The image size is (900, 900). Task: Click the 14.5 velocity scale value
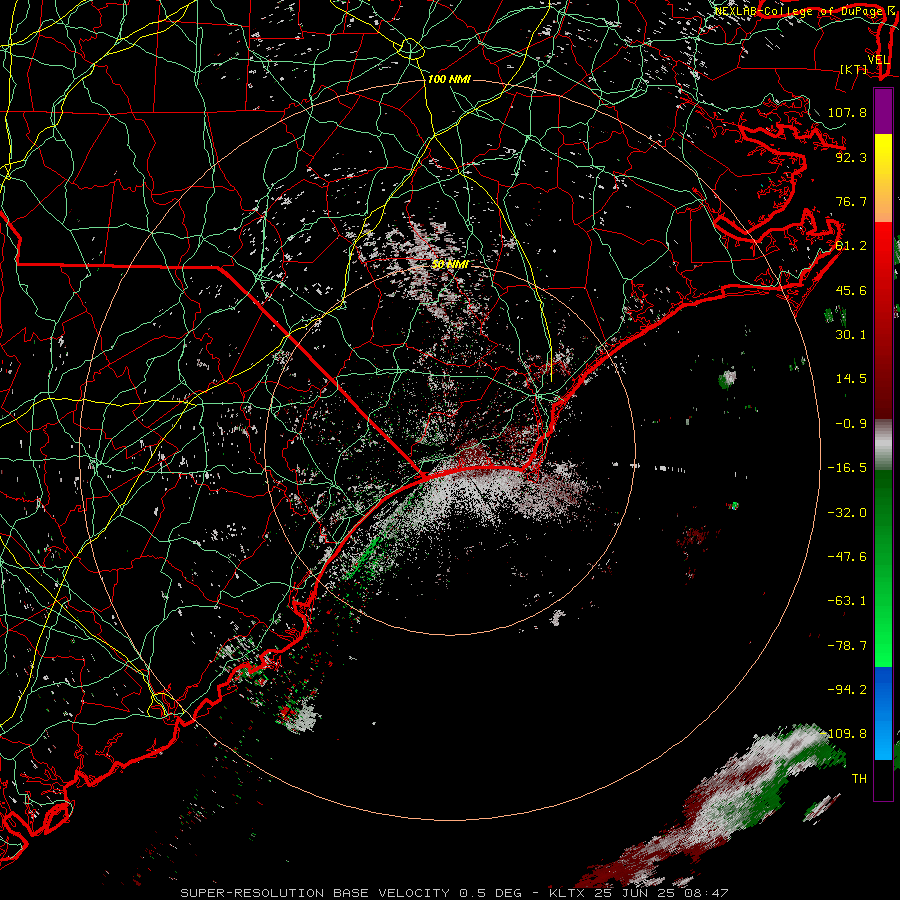(851, 379)
